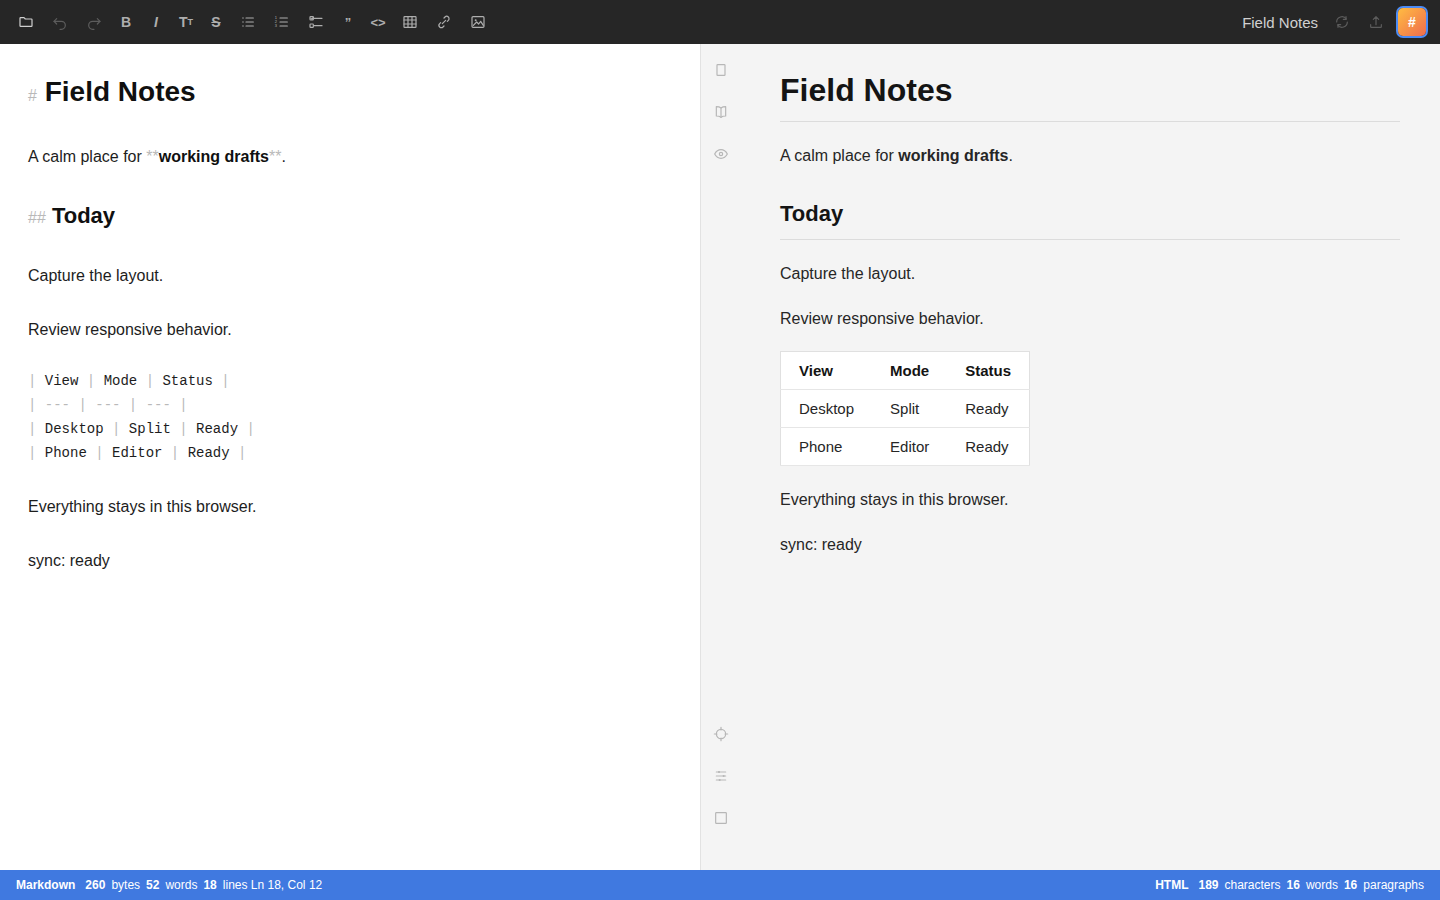The width and height of the screenshot is (1440, 900).
Task: Click the crosshair target icon in the side strip
Action: [721, 734]
